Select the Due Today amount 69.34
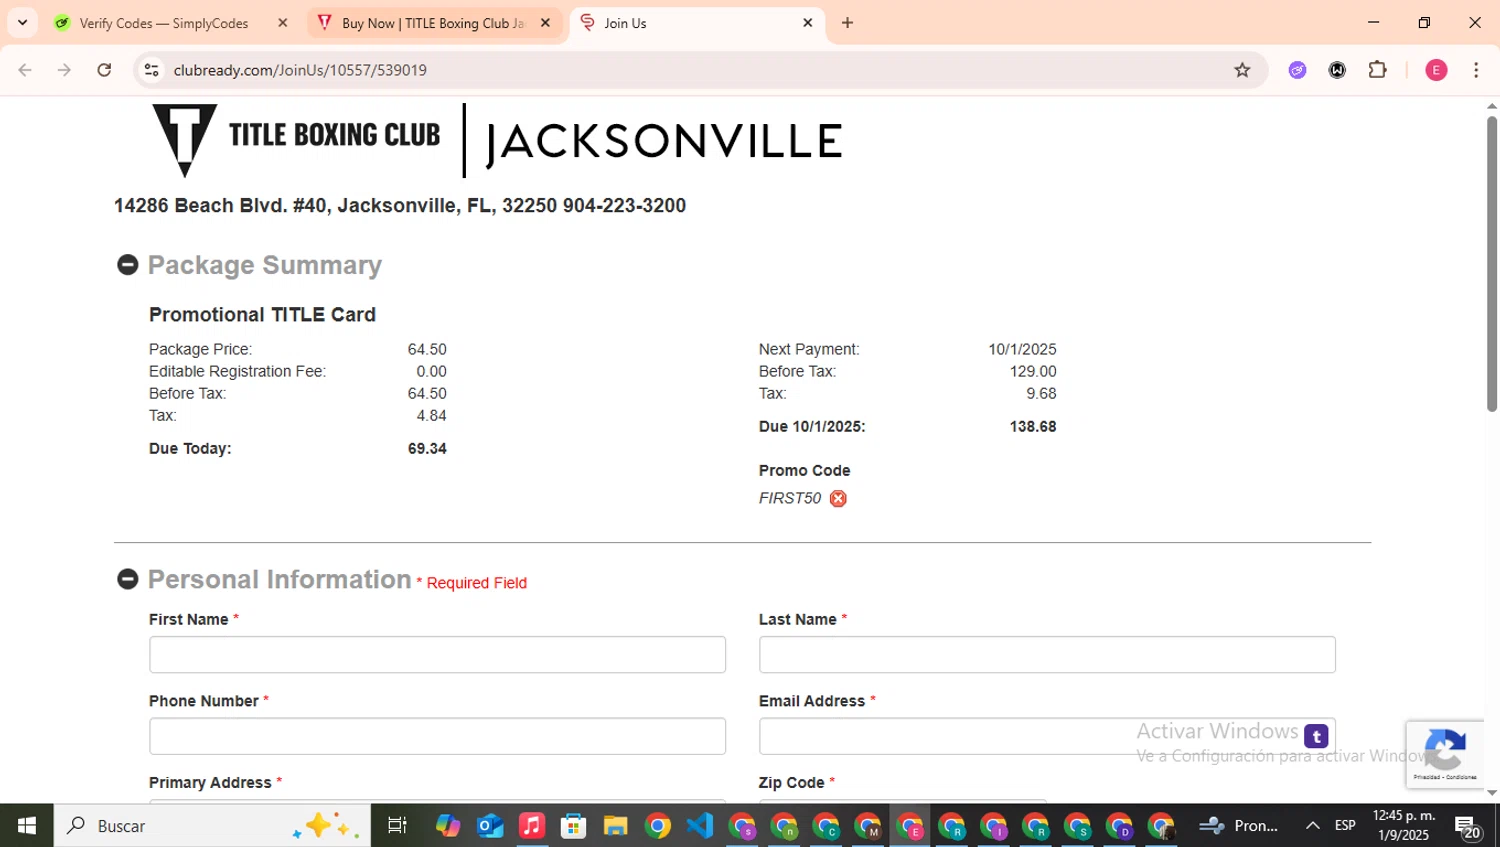The width and height of the screenshot is (1500, 847). [427, 449]
